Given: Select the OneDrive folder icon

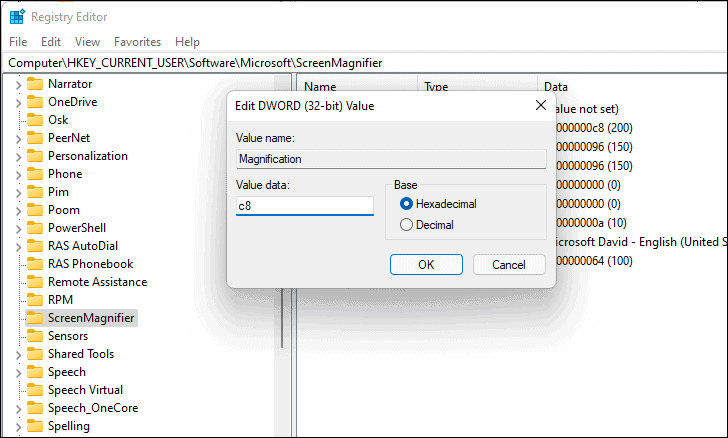Looking at the screenshot, I should 35,102.
